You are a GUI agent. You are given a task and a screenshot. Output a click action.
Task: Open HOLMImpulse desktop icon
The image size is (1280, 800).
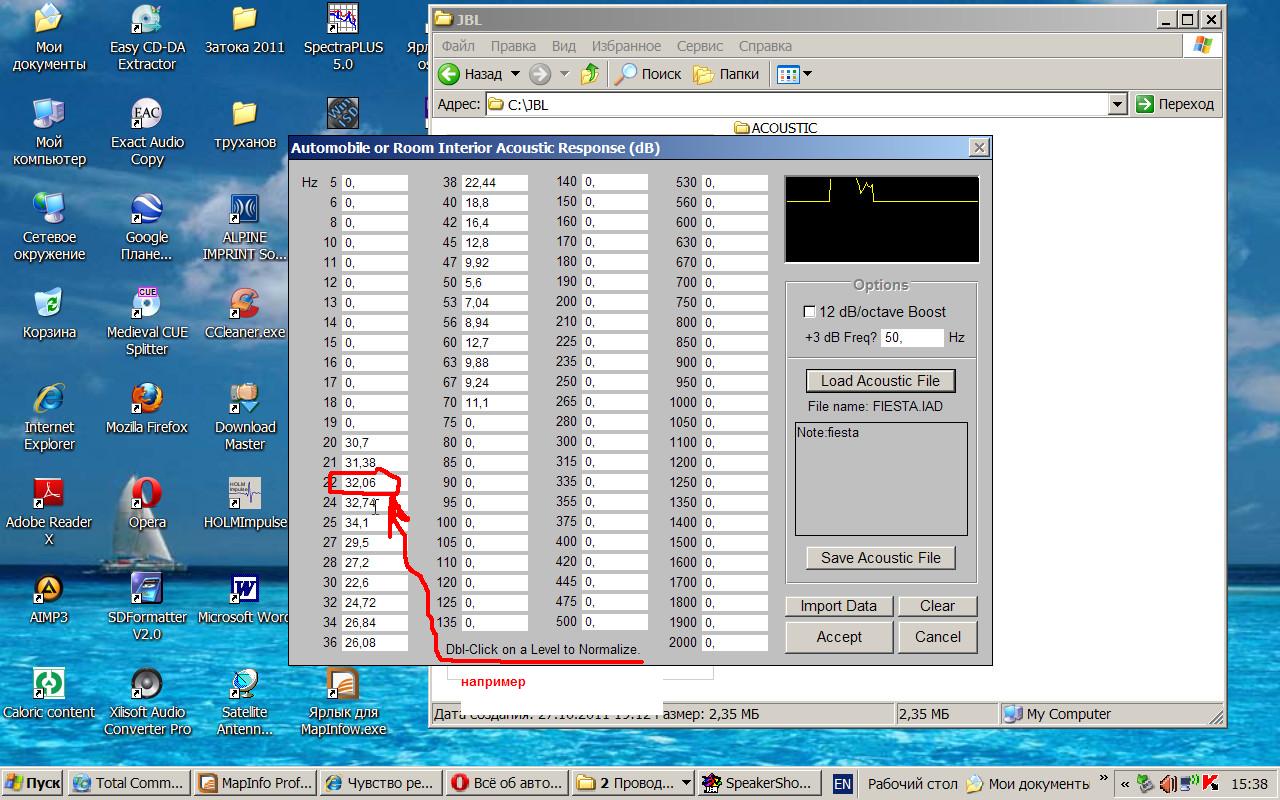(245, 494)
